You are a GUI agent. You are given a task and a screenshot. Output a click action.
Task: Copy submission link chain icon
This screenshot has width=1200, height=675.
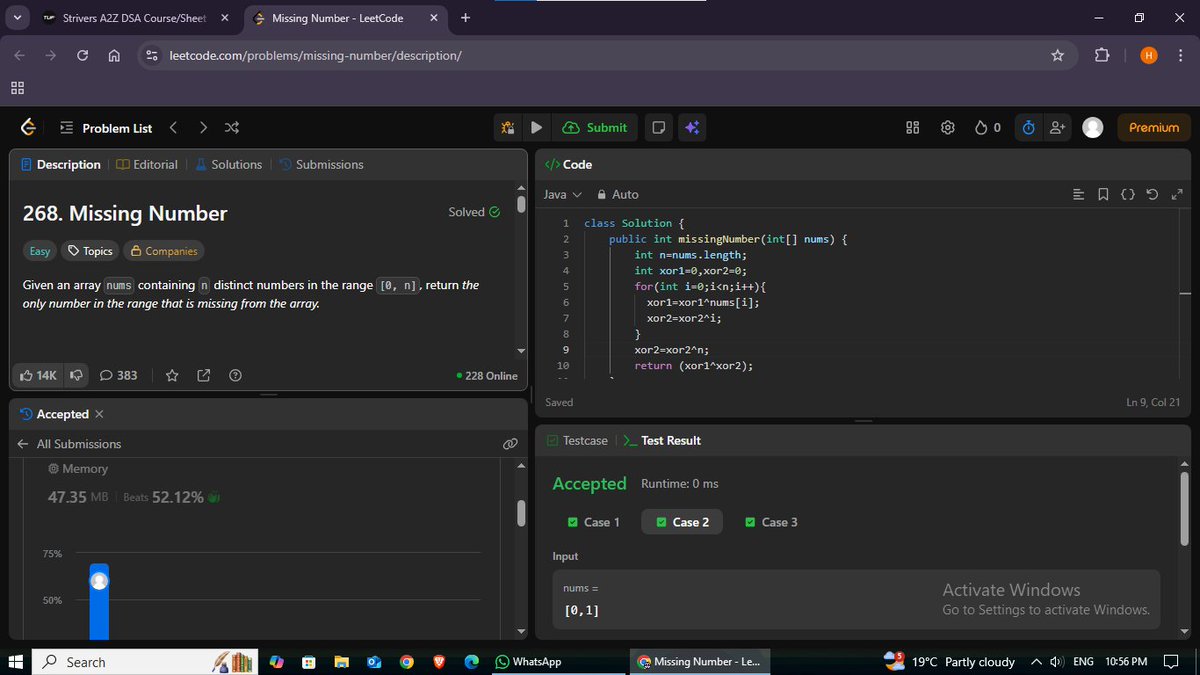[x=510, y=443]
